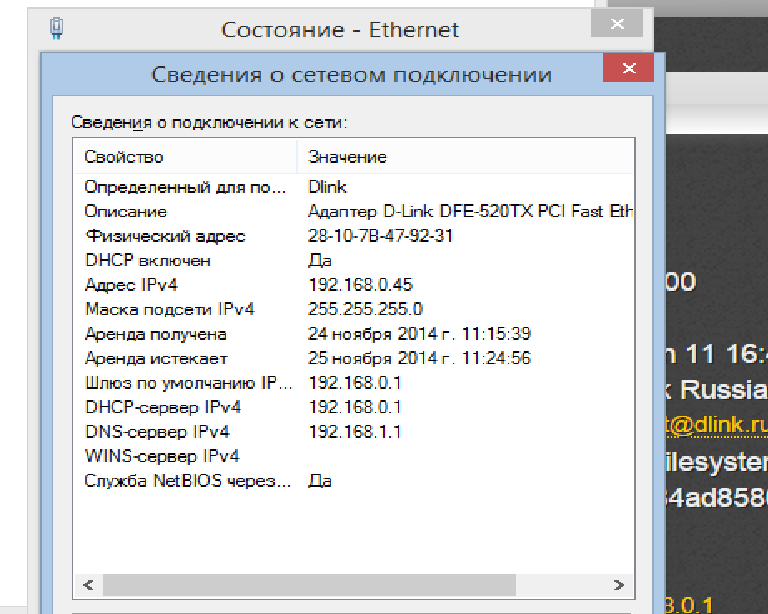The height and width of the screenshot is (614, 768).
Task: Close the Сведения о сетевом подключении dialog
Action: (628, 68)
